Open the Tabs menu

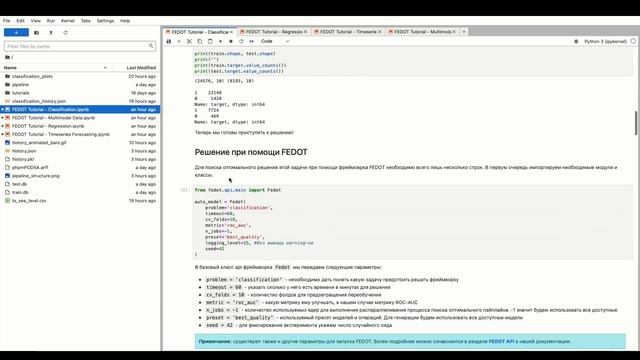86,21
